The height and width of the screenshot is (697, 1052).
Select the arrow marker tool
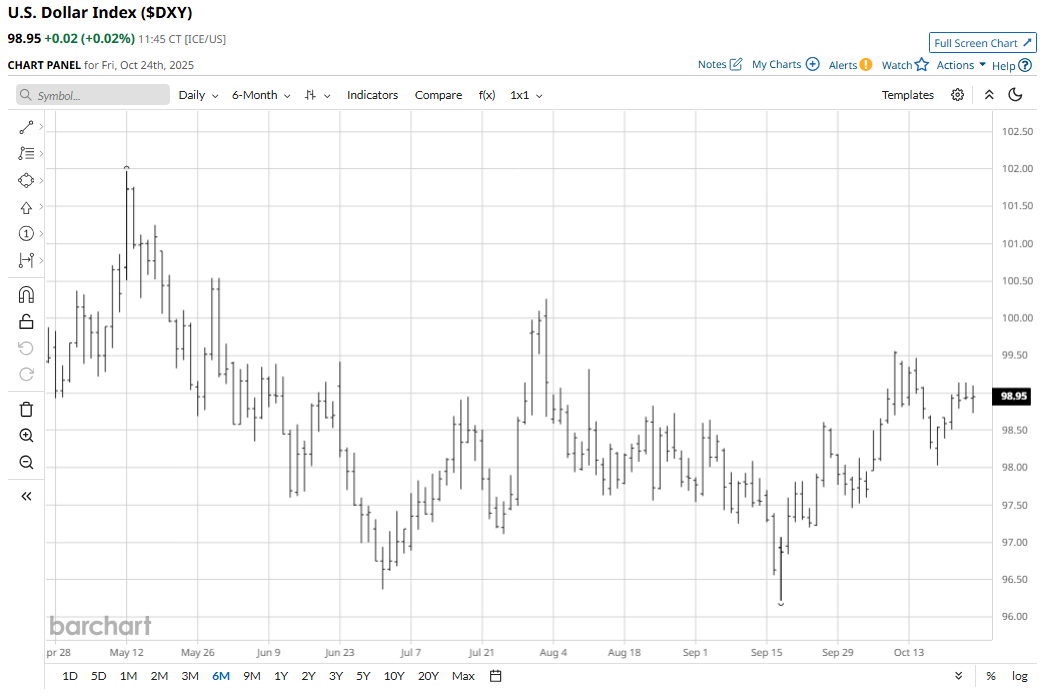point(26,207)
